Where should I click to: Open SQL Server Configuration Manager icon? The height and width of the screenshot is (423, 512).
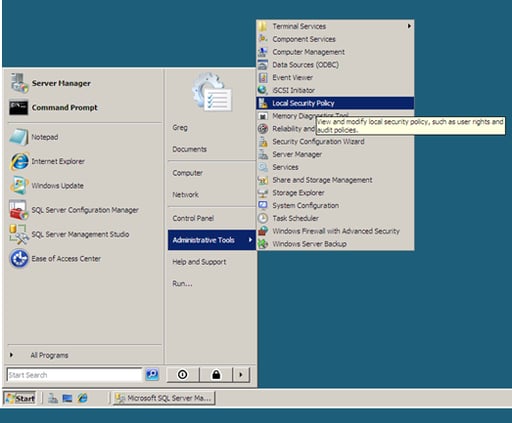tap(19, 210)
